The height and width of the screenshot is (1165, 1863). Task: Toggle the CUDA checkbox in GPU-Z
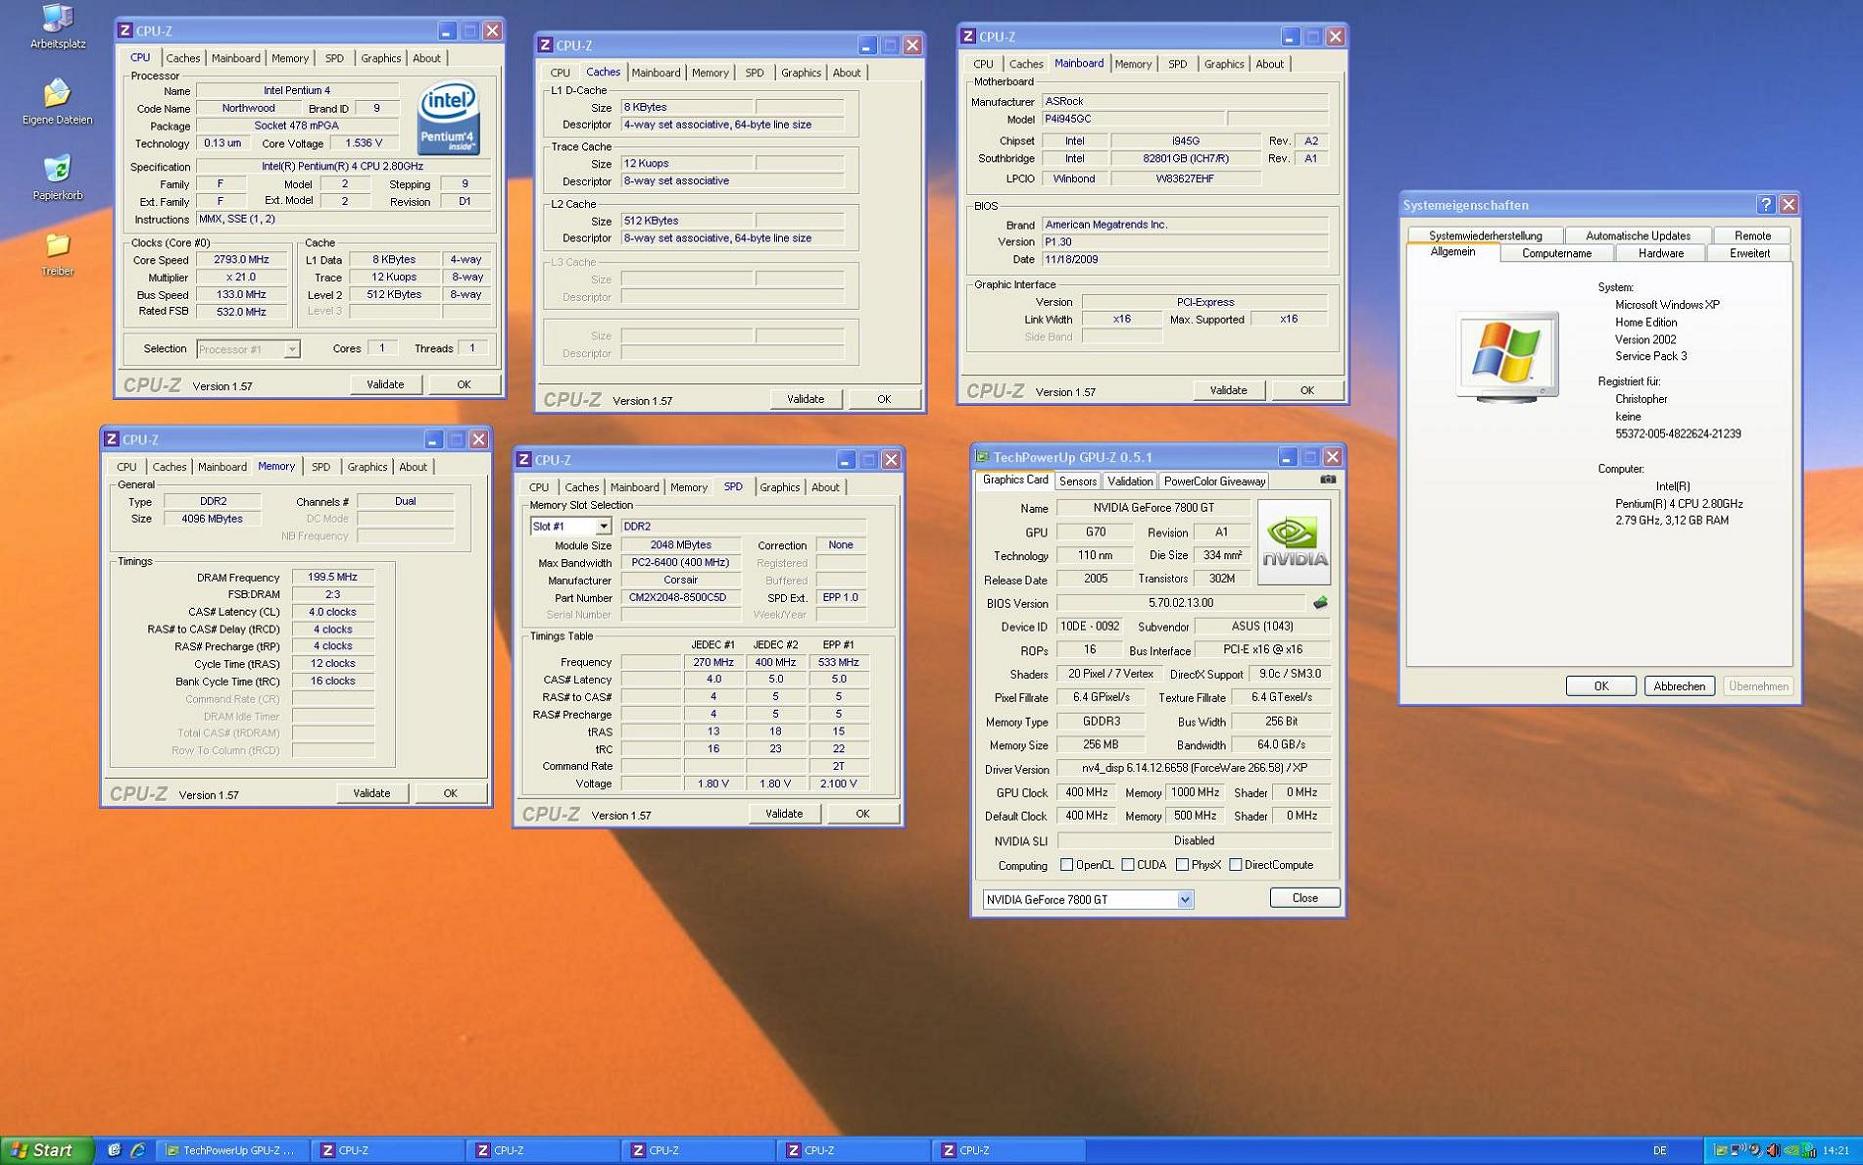click(x=1127, y=865)
